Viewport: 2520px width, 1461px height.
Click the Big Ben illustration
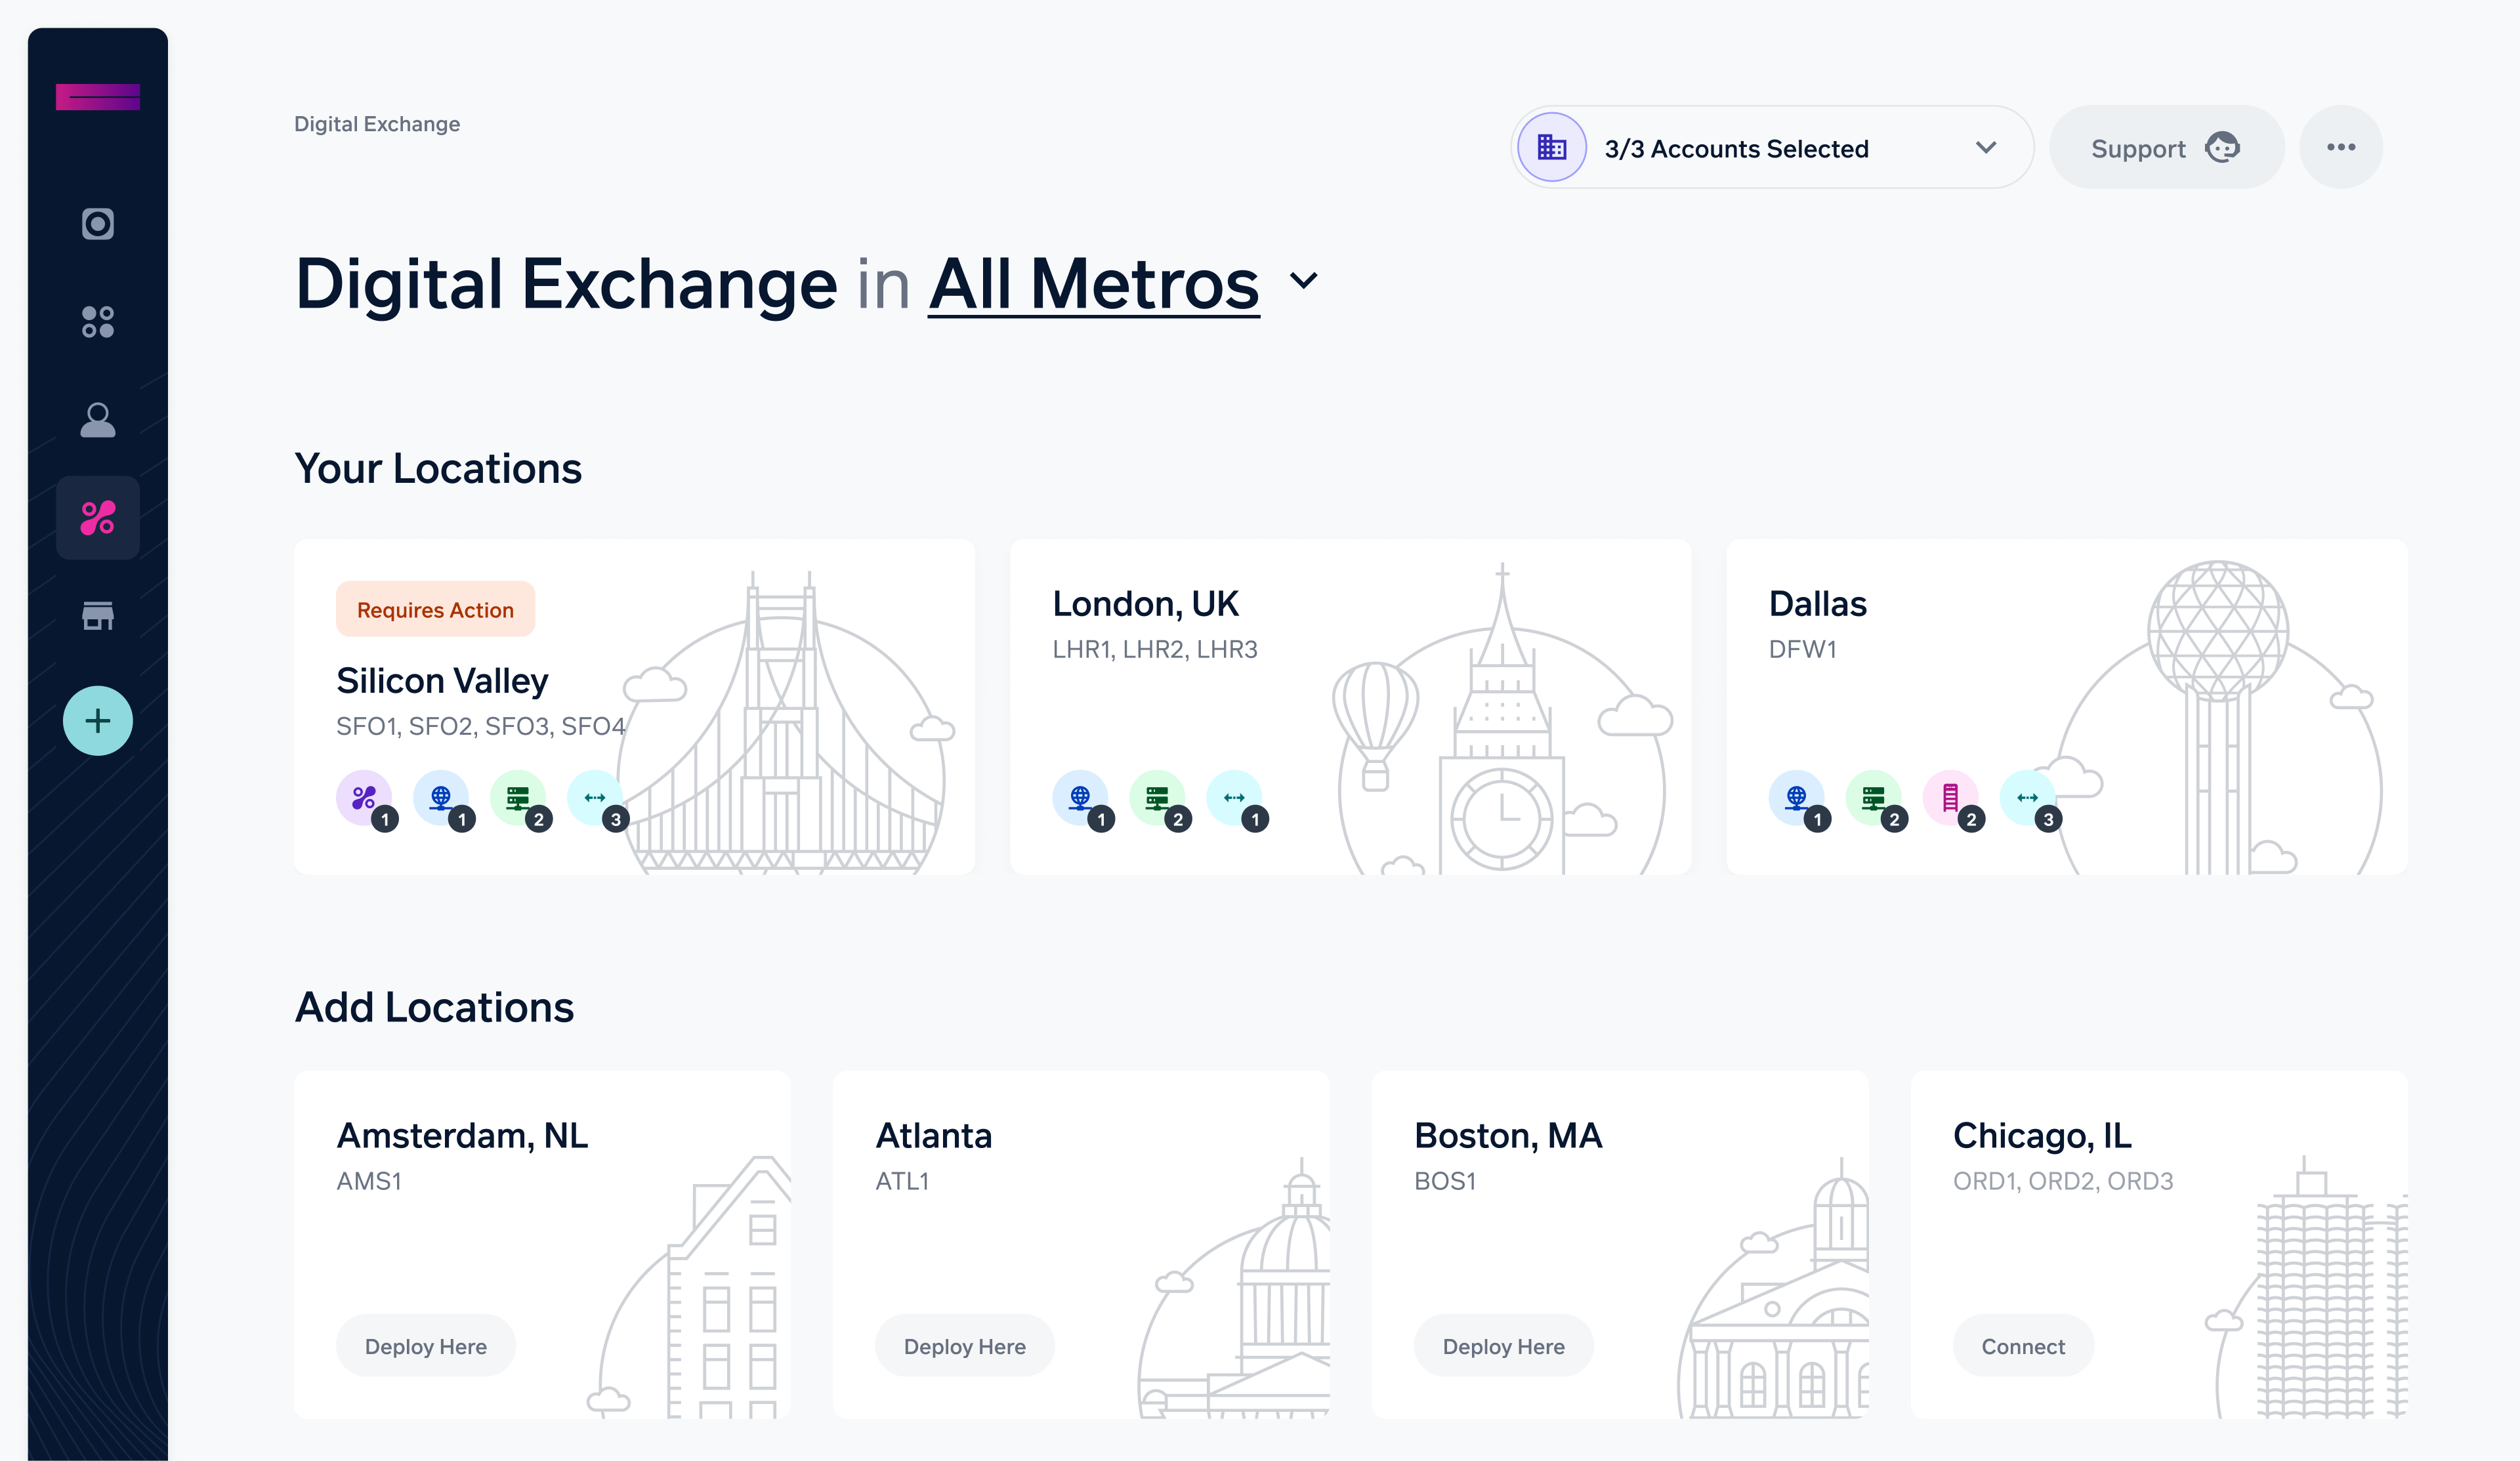(1501, 720)
